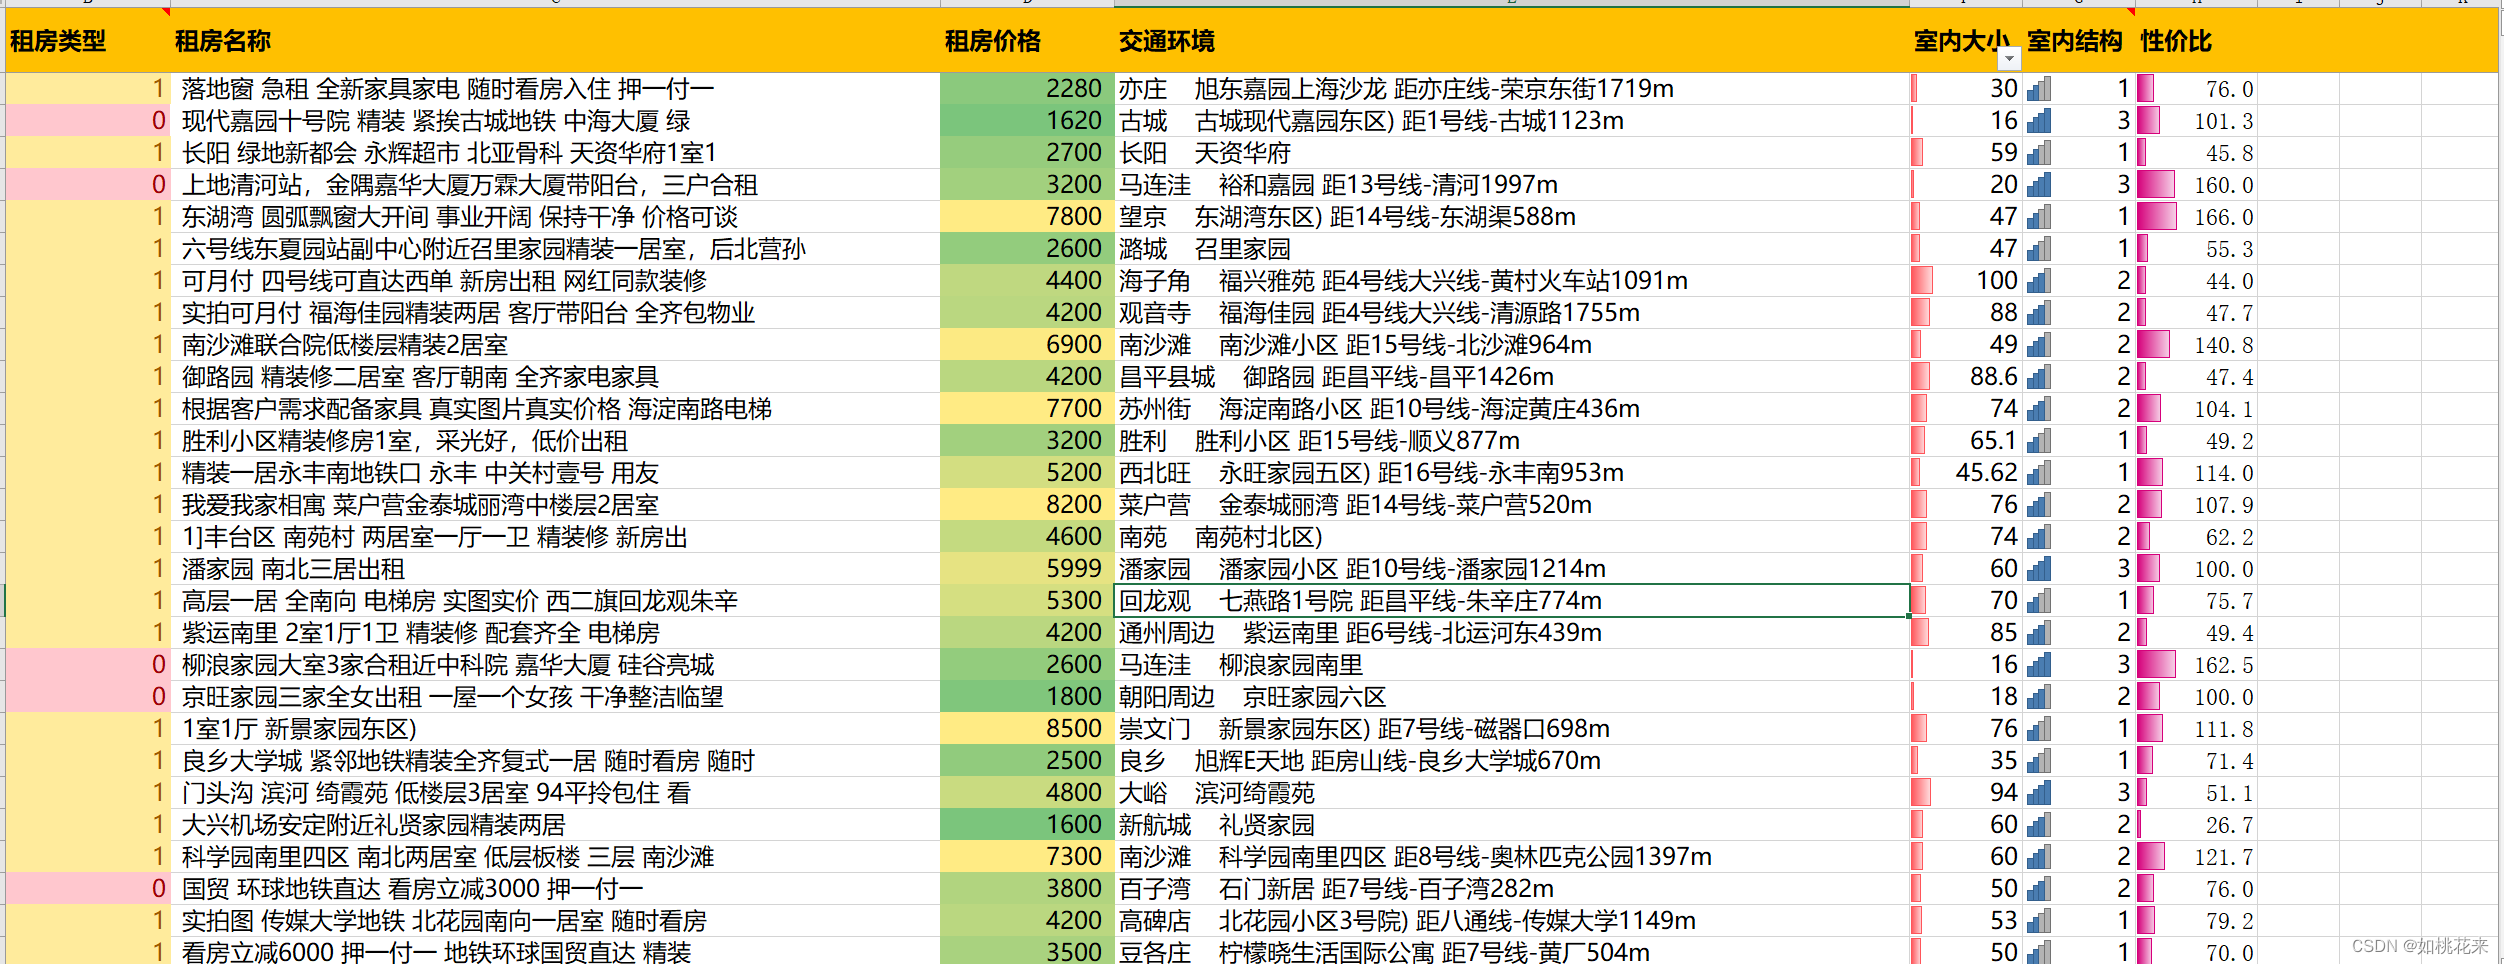Select the traffic cell 回龙观 七燕路1号院
Screen dimensions: 2504x964
(x=1512, y=601)
